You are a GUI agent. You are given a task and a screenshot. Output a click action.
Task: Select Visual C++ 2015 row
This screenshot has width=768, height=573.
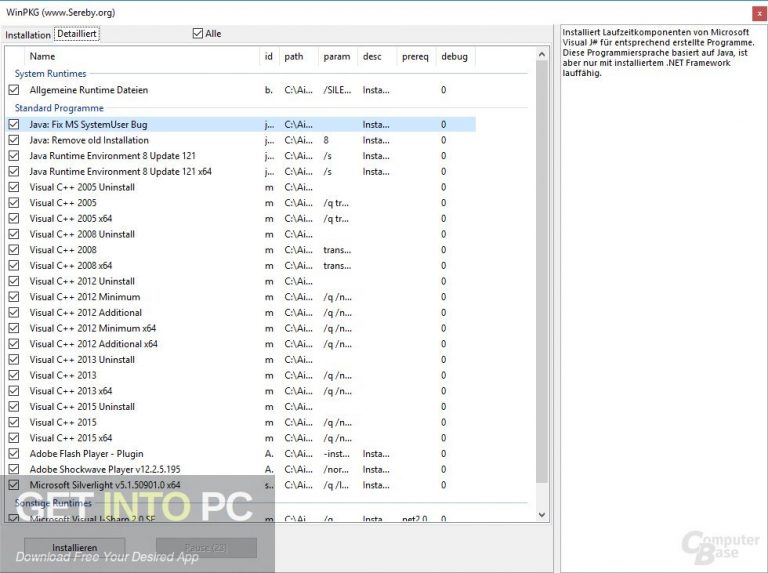(240, 422)
